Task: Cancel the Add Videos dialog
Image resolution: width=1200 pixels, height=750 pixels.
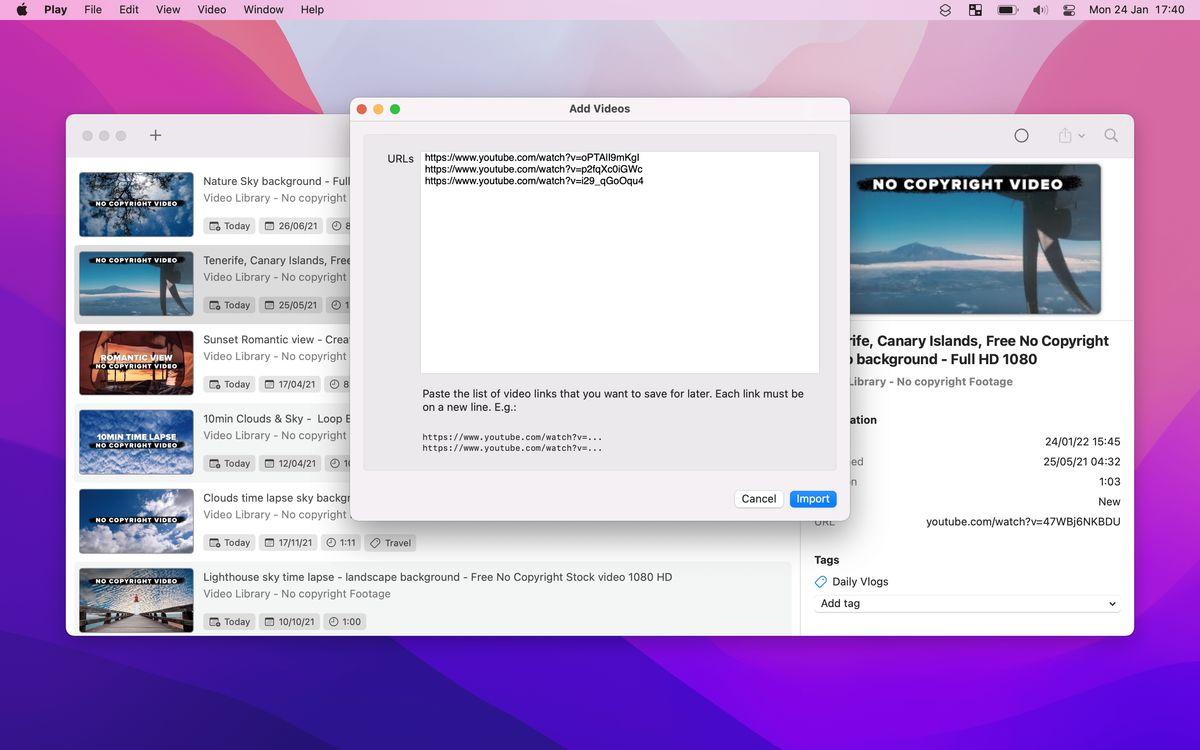Action: [x=758, y=499]
